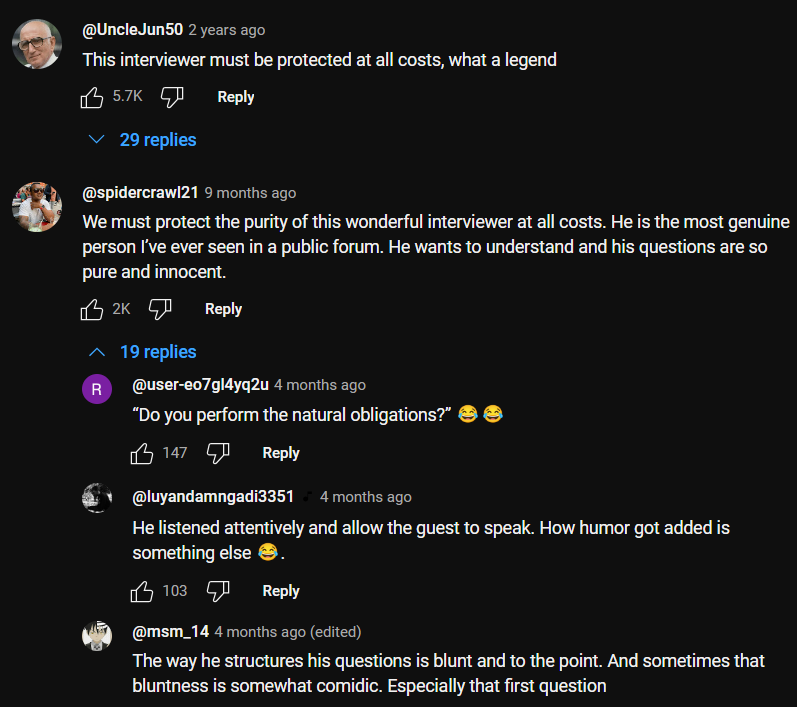Click the "9 months ago" timestamp
The image size is (797, 707).
[250, 193]
